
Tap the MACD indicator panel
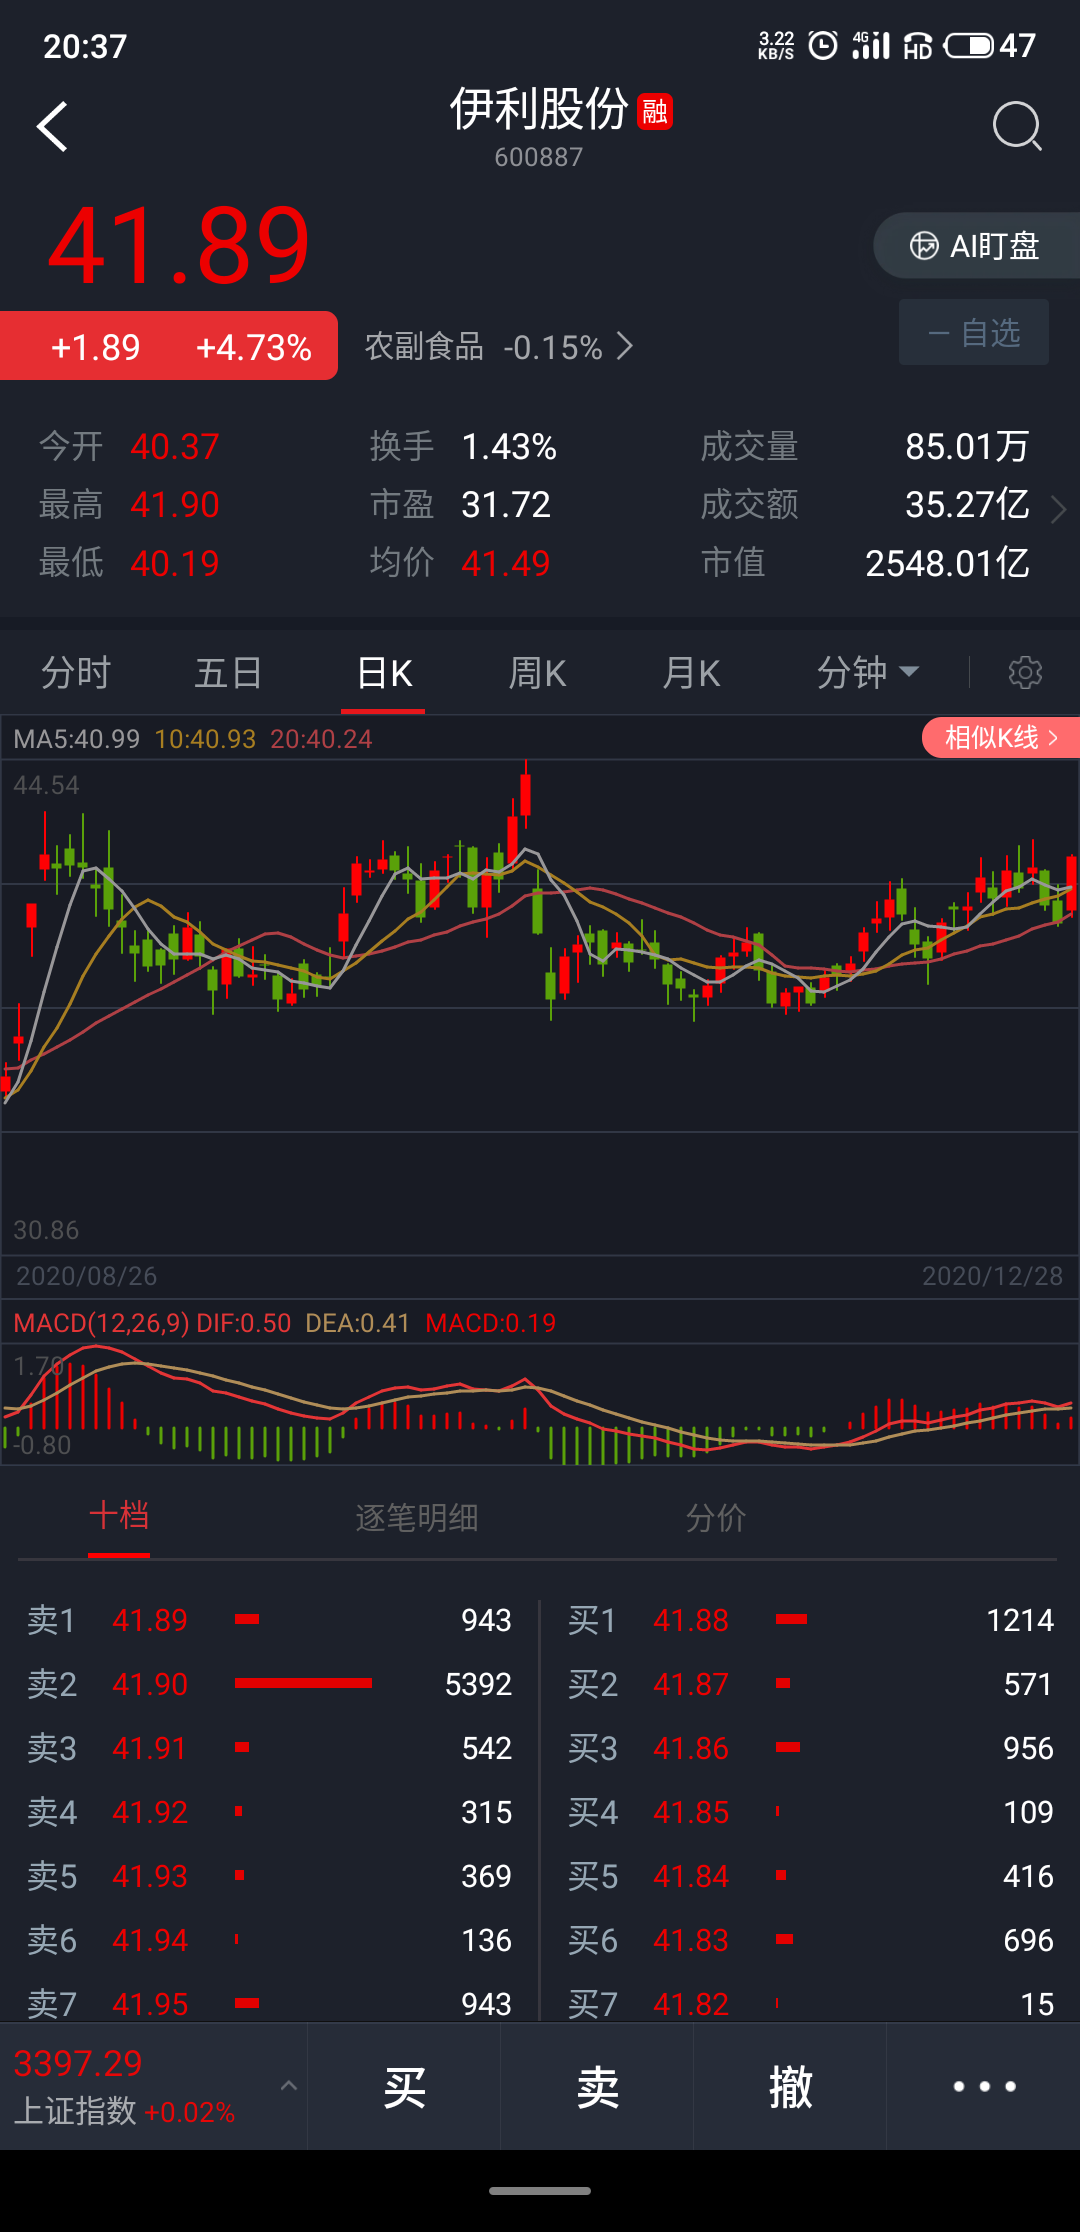tap(540, 1403)
